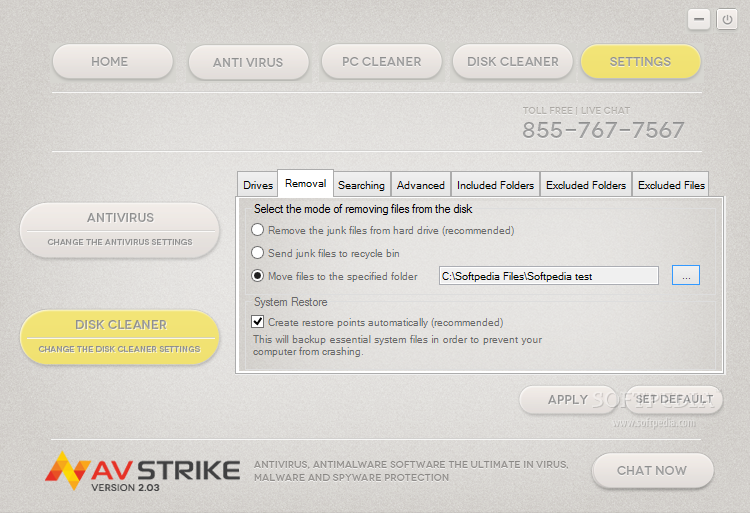Click the 855-767-7567 phone number

click(603, 130)
